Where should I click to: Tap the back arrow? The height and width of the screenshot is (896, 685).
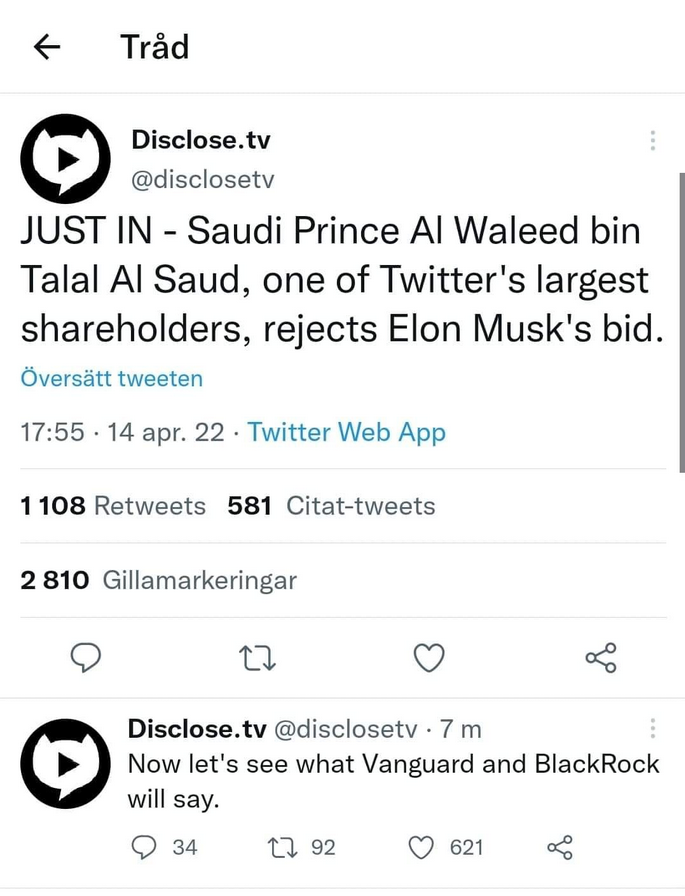coord(47,47)
